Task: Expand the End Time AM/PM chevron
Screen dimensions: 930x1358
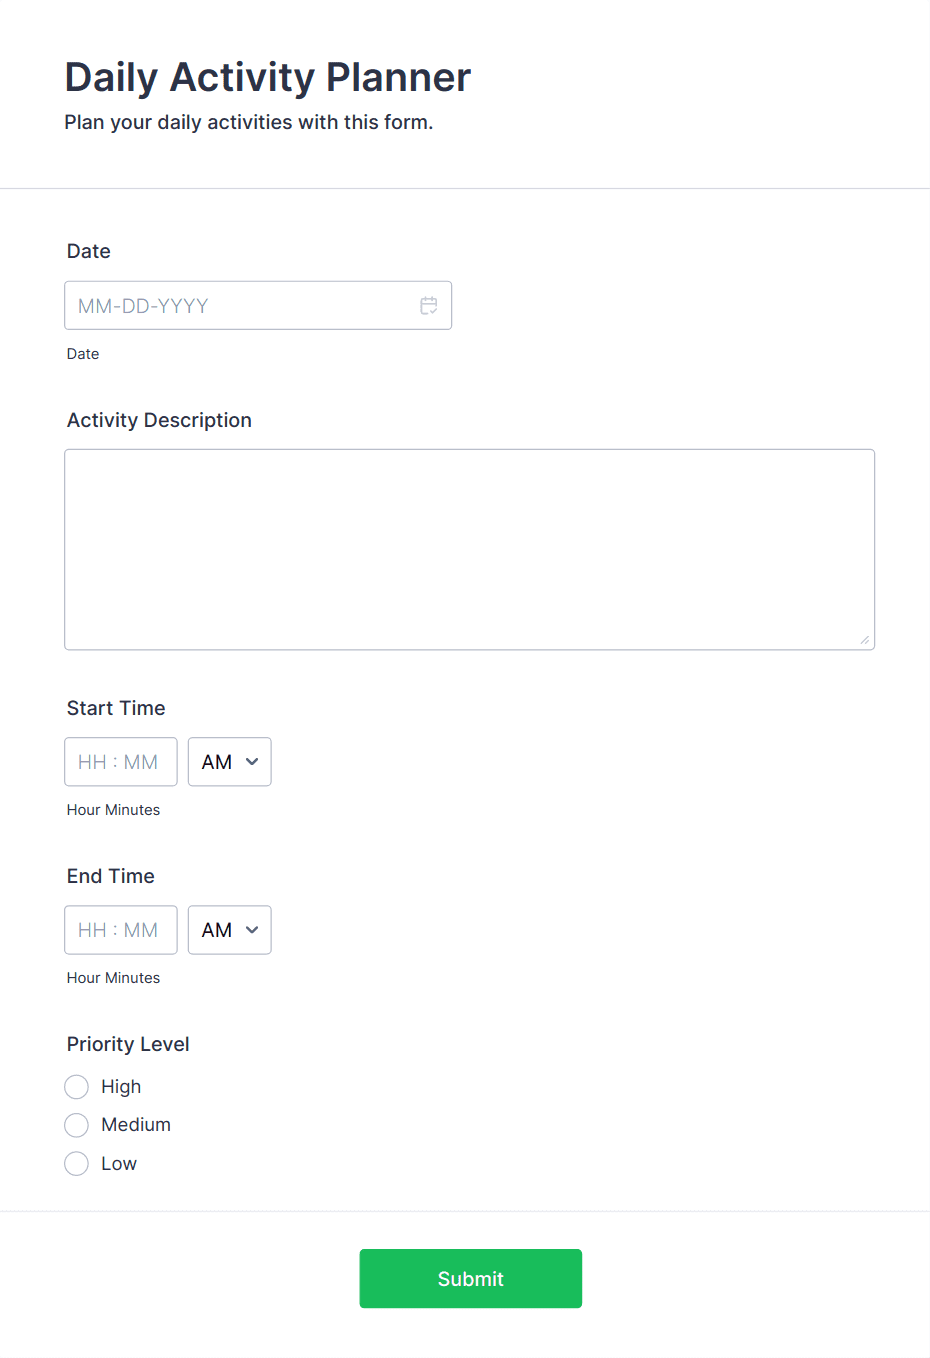Action: (252, 930)
